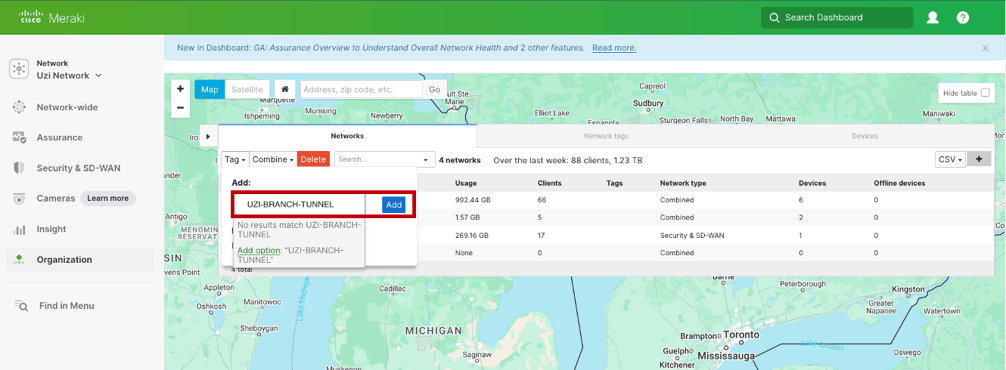This screenshot has height=370, width=1006.
Task: Open the Tag dropdown
Action: coord(235,159)
